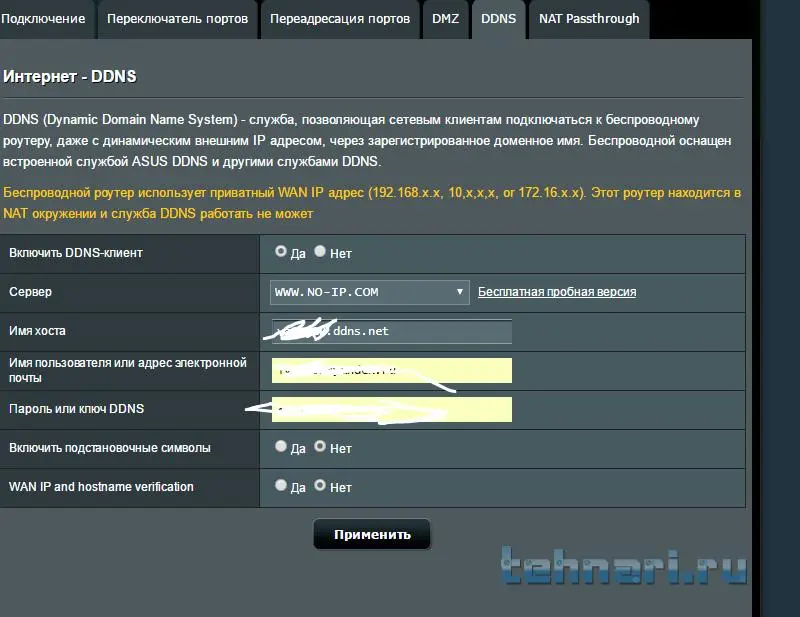Select Нет for Включить подстановочные символы

[320, 446]
